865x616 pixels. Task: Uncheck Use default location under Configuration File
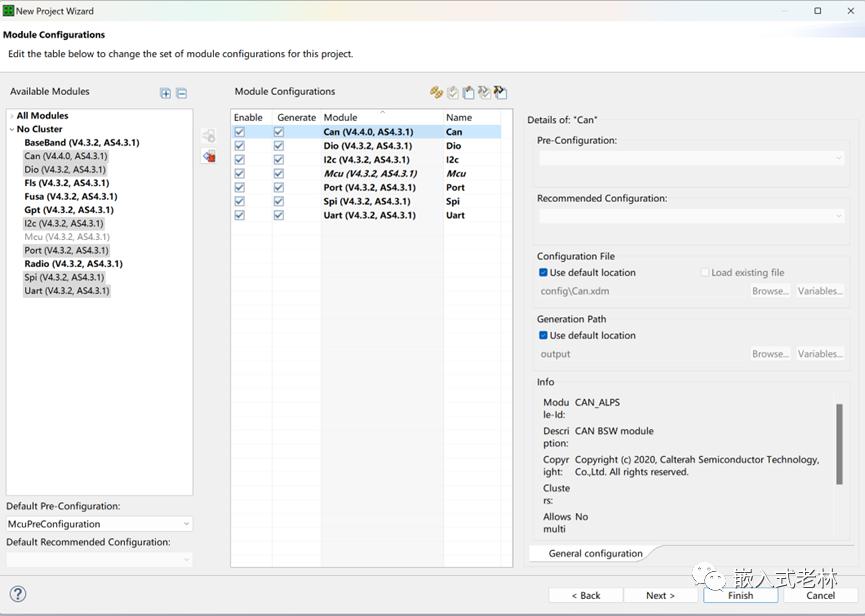pyautogui.click(x=543, y=272)
